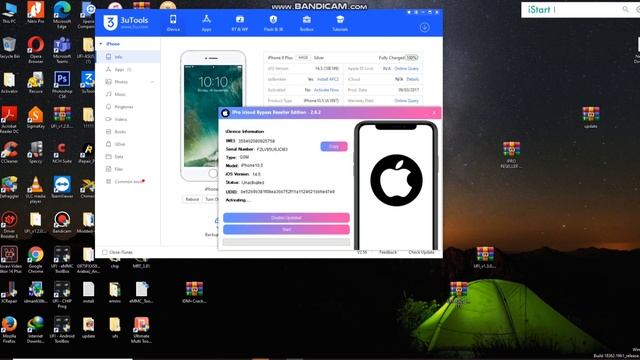The height and width of the screenshot is (360, 640).
Task: Switch to the Apps tab in 3uTools
Action: [207, 23]
